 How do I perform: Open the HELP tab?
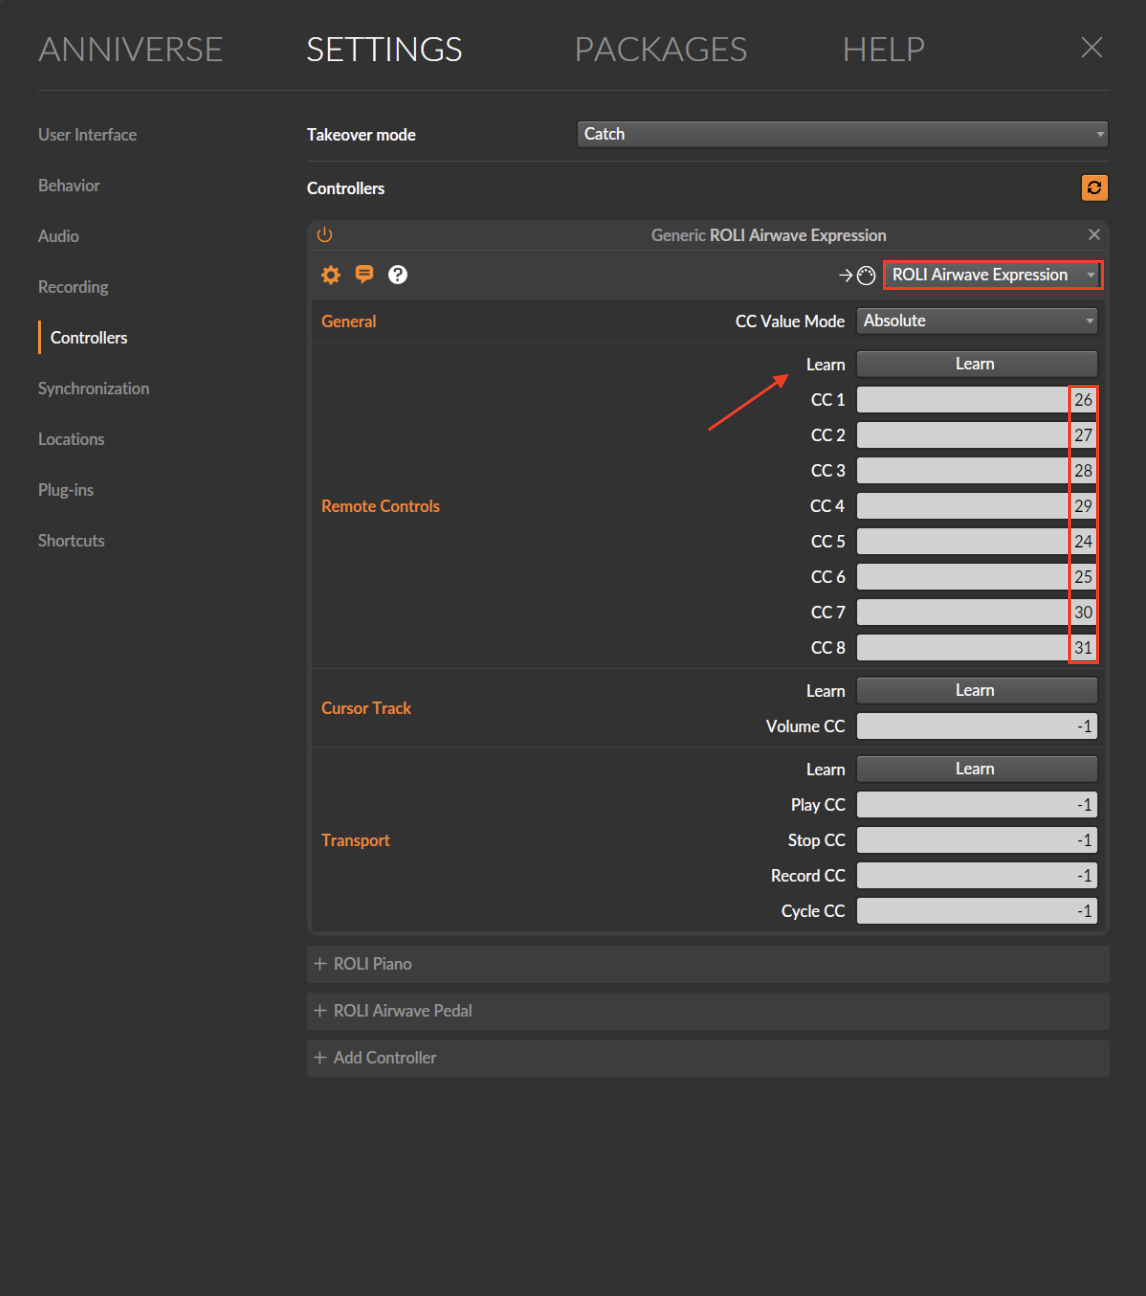tap(883, 49)
